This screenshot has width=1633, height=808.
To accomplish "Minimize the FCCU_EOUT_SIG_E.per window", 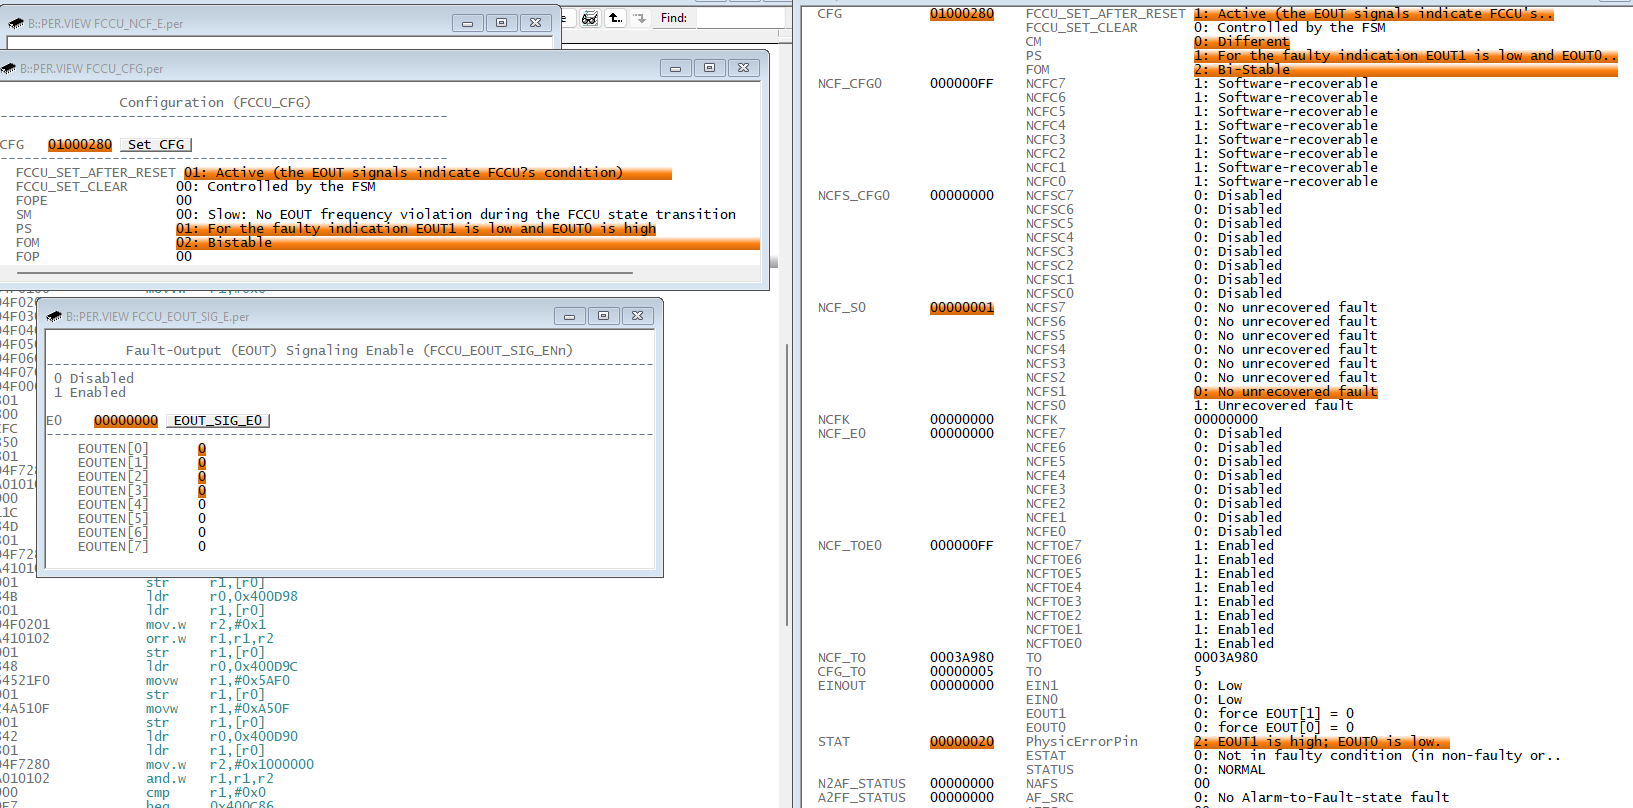I will (x=569, y=316).
